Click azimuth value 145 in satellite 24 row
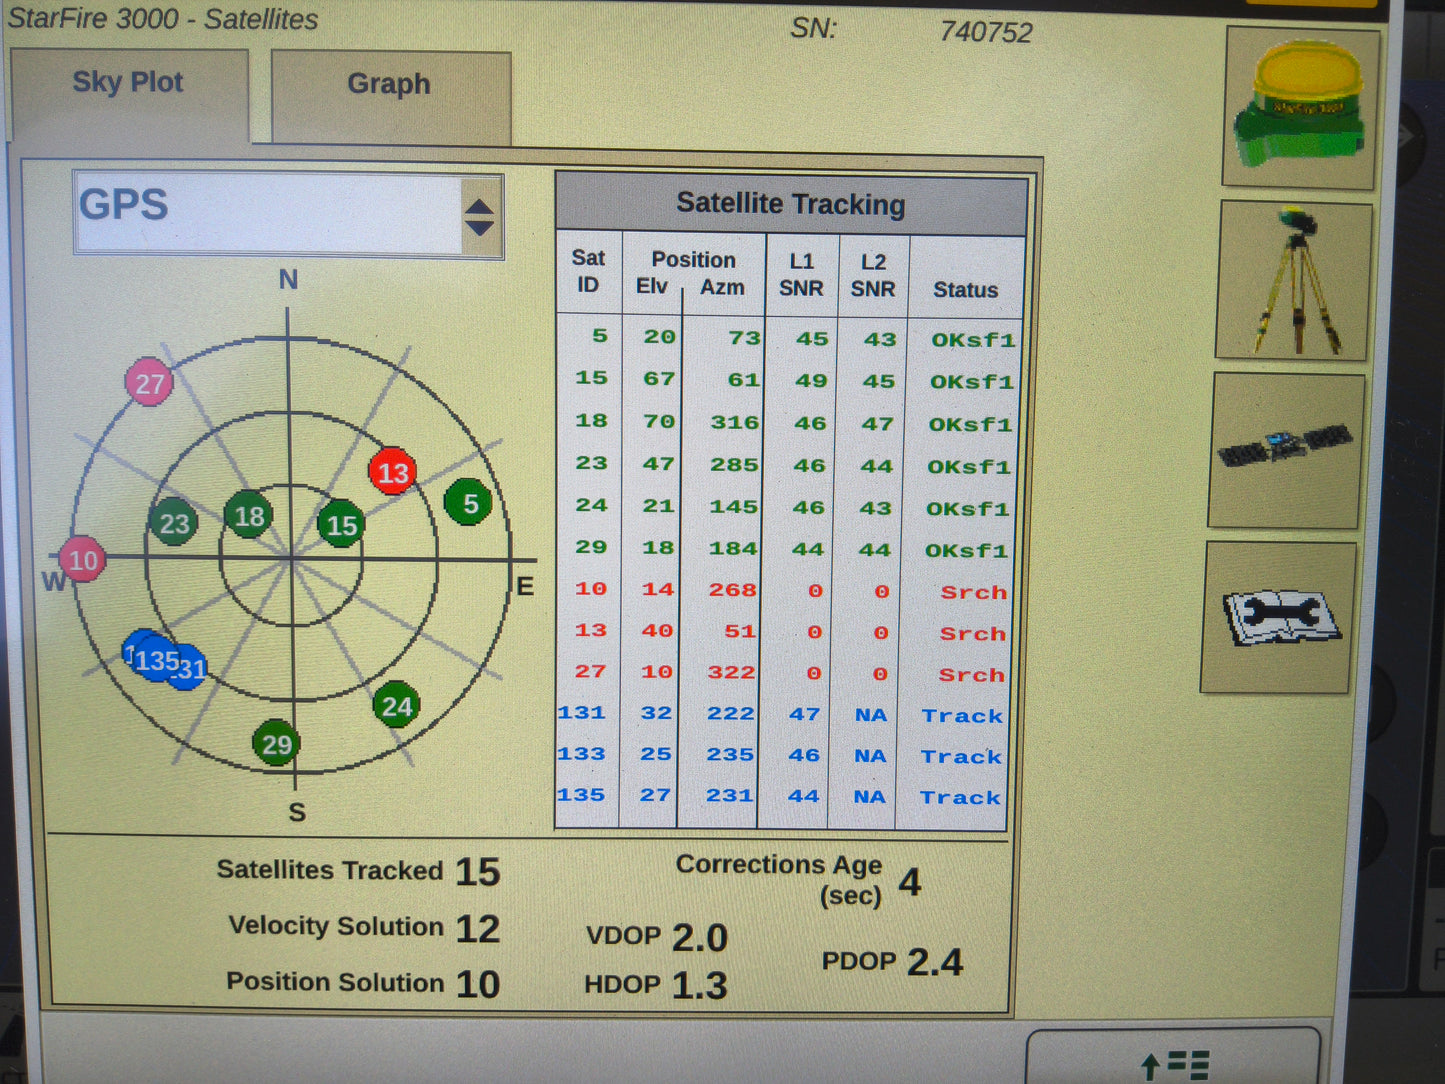 coord(733,507)
